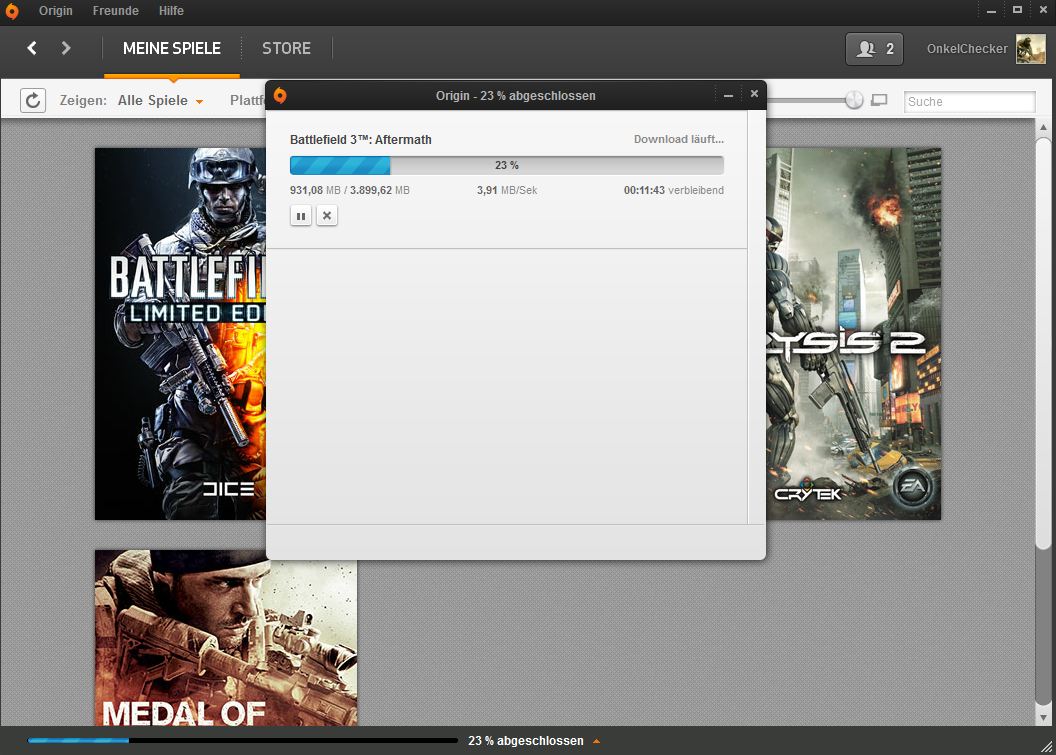Open the Medal of Honor game cover
Screen dimensions: 1056x755
tap(226, 638)
